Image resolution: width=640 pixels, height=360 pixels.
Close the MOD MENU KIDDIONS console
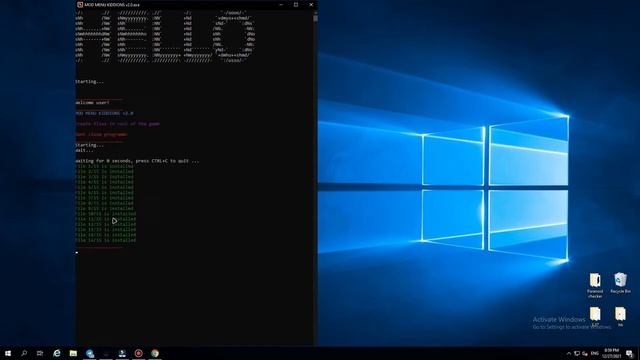(311, 4)
